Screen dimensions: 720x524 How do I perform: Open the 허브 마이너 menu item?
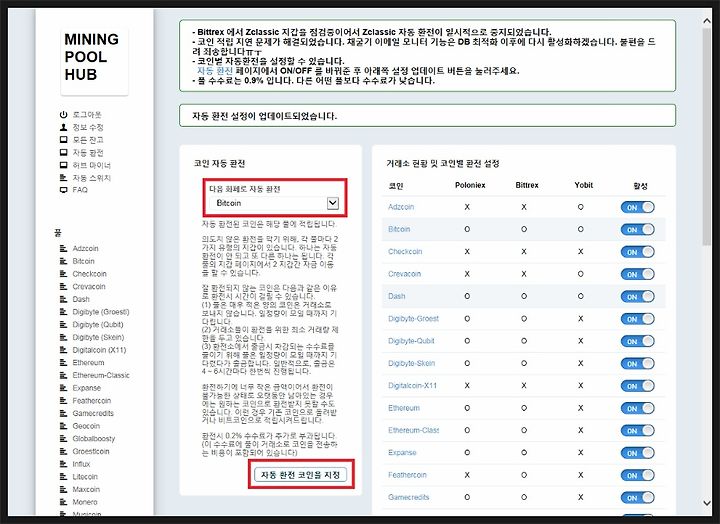(91, 165)
